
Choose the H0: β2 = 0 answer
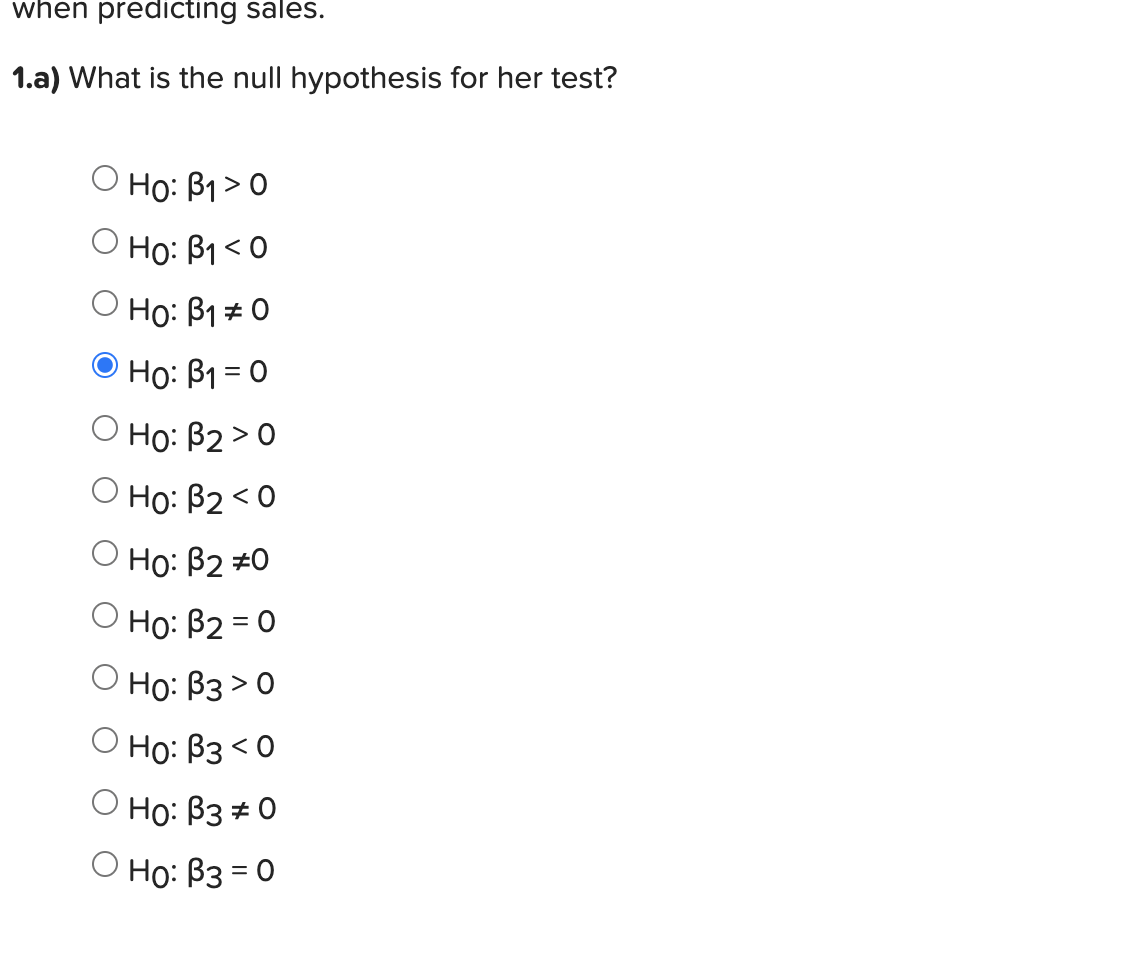click(x=104, y=614)
